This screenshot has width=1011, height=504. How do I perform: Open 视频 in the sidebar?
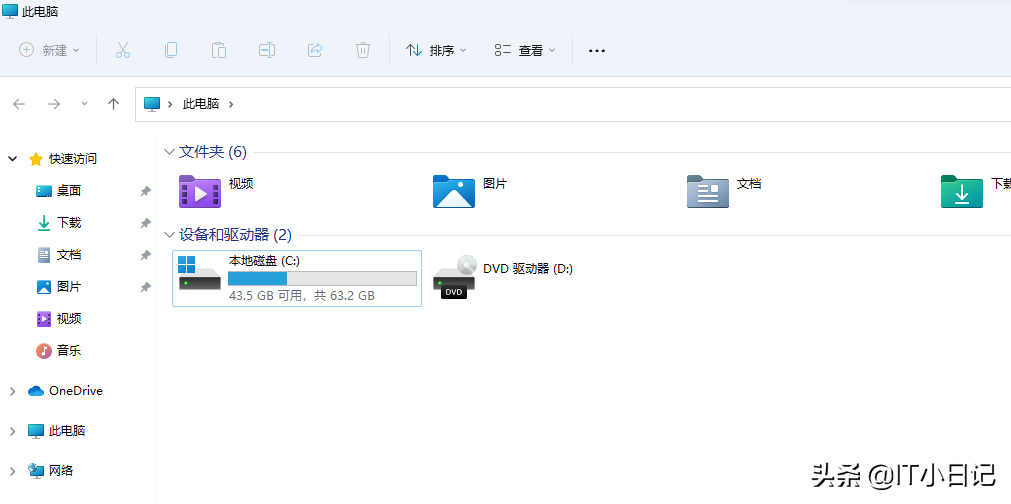[x=69, y=318]
